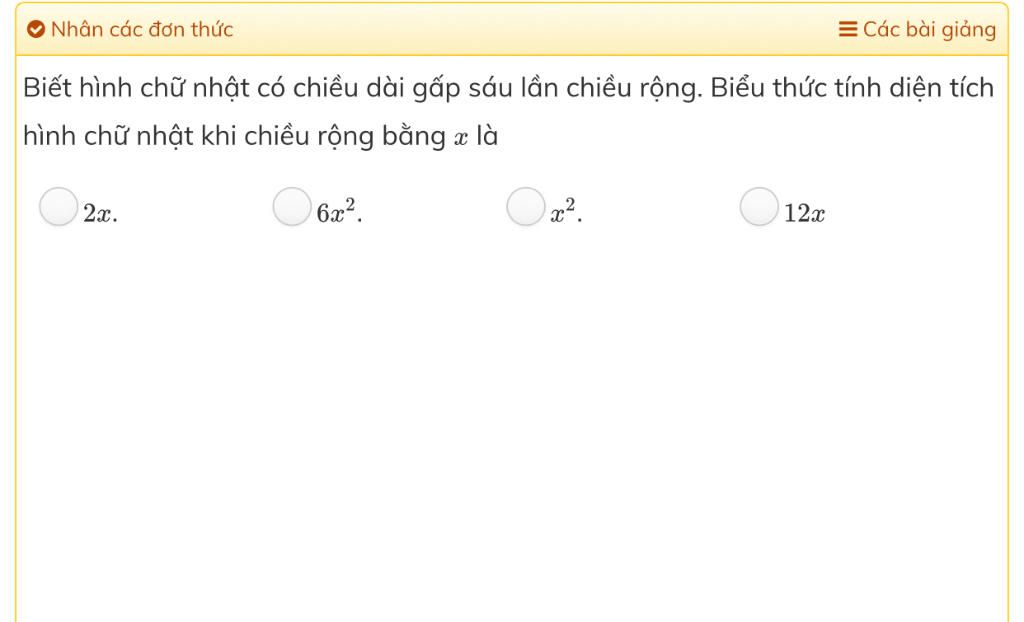The height and width of the screenshot is (622, 1024).
Task: Click the 6x² answer label text
Action: (340, 211)
